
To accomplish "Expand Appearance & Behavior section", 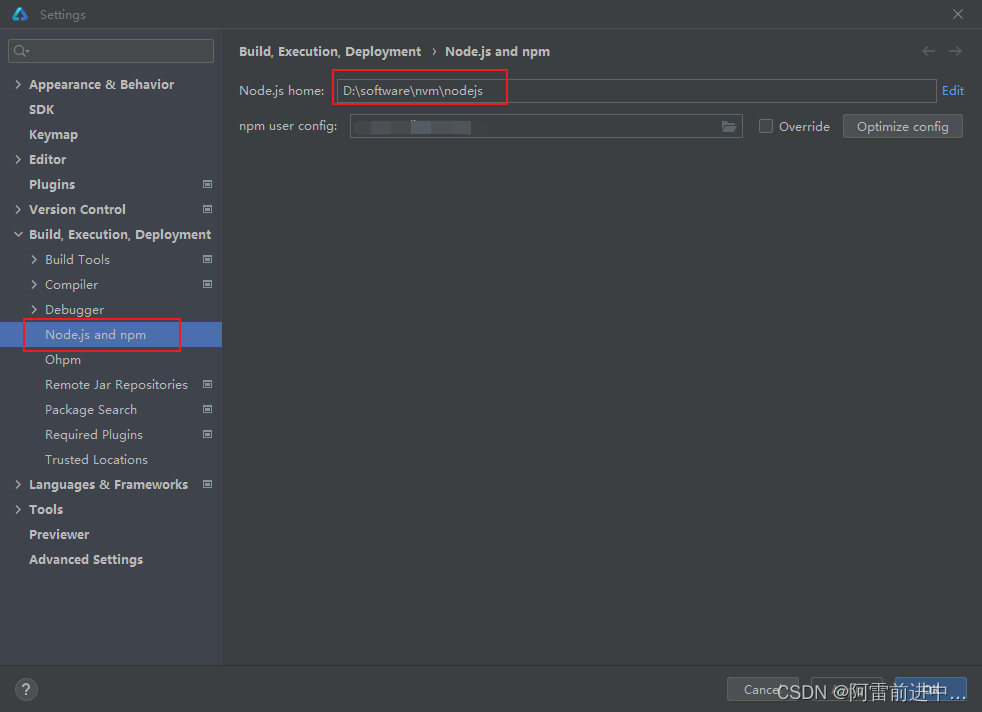I will click(x=18, y=84).
